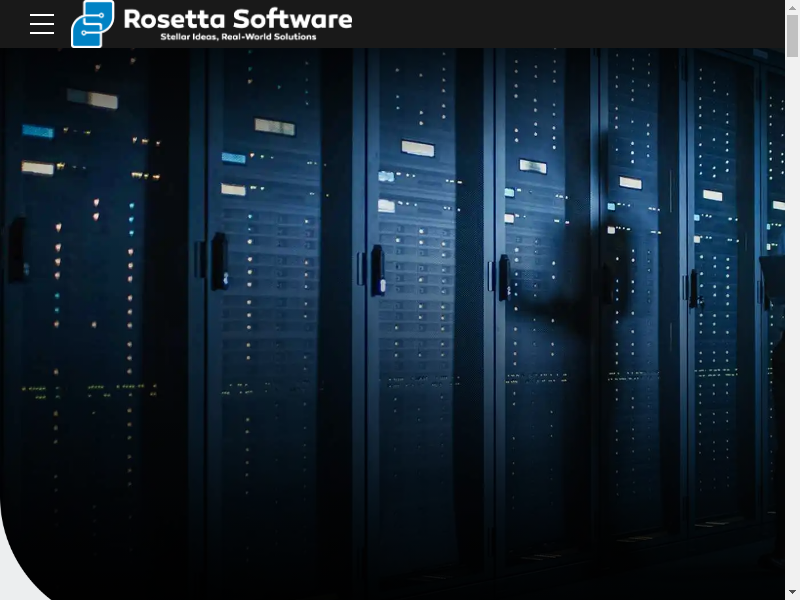
Task: Click the blue label on the leftmost rack
Action: (38, 131)
